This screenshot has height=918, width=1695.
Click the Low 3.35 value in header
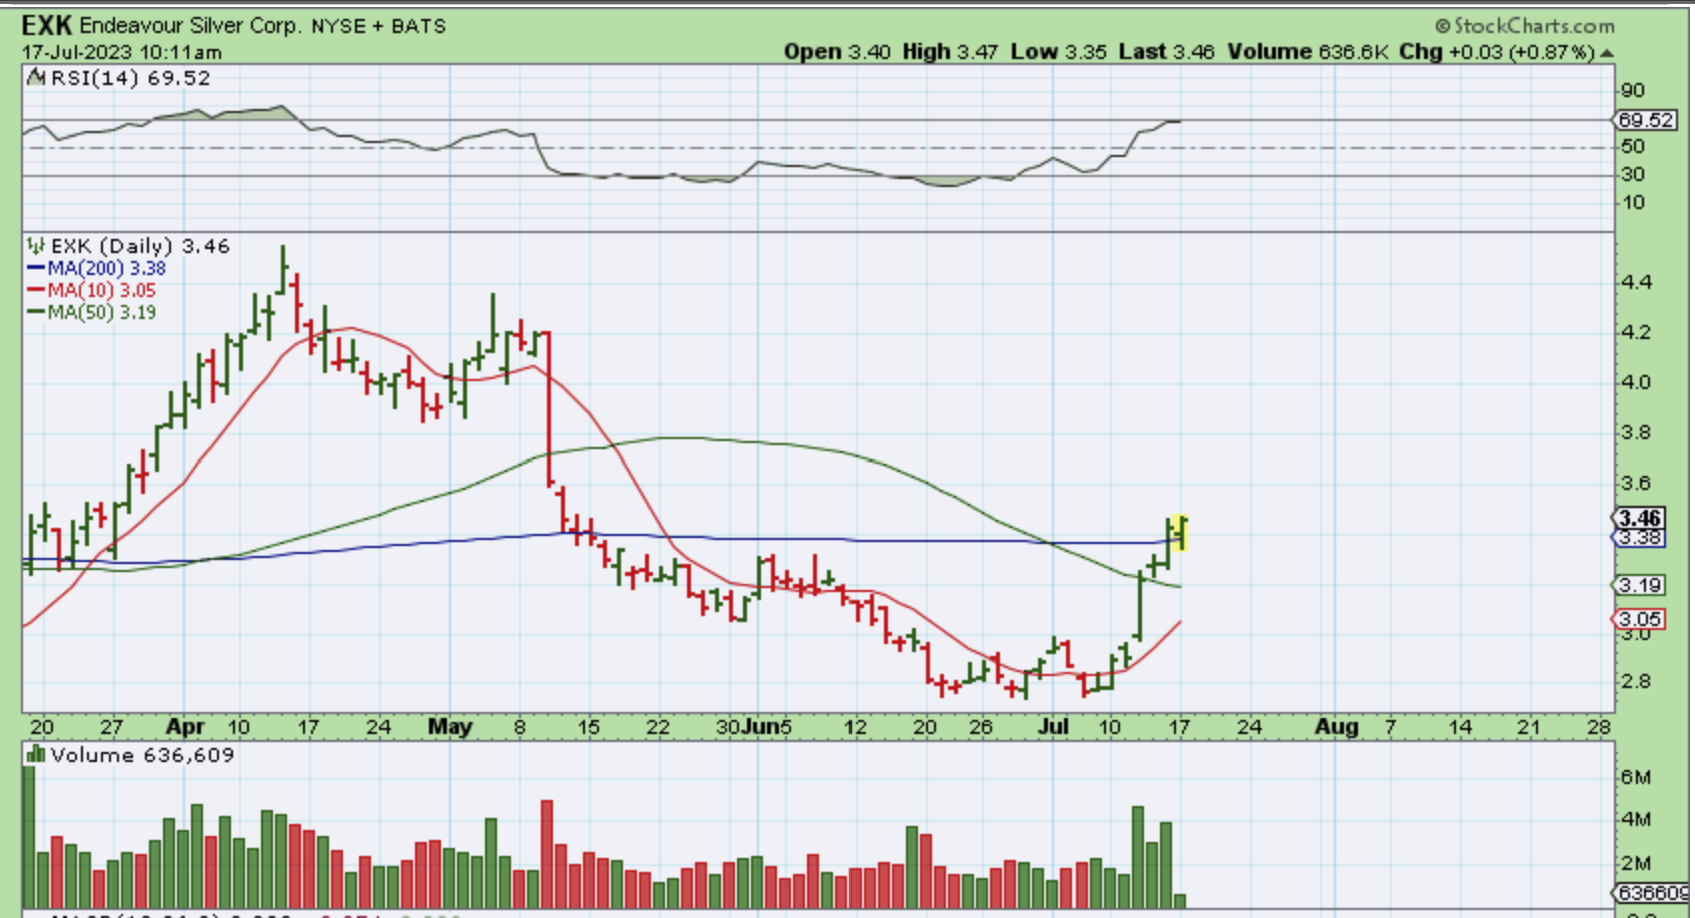[x=1059, y=52]
